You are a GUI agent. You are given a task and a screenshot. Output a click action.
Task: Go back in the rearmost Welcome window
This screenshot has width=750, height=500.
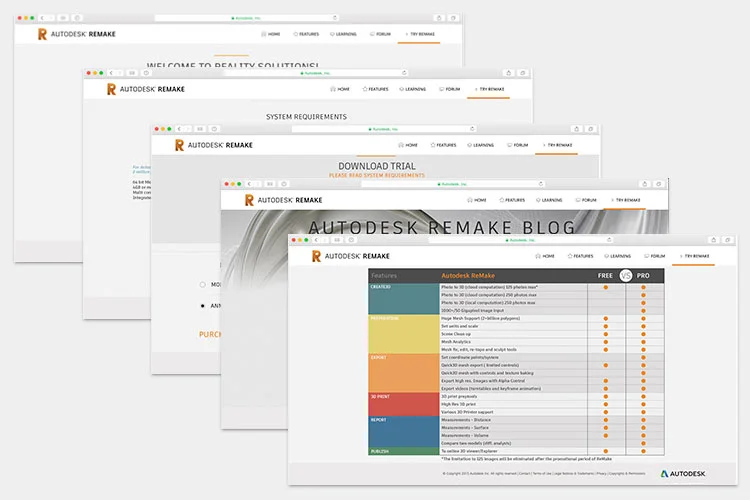click(42, 18)
